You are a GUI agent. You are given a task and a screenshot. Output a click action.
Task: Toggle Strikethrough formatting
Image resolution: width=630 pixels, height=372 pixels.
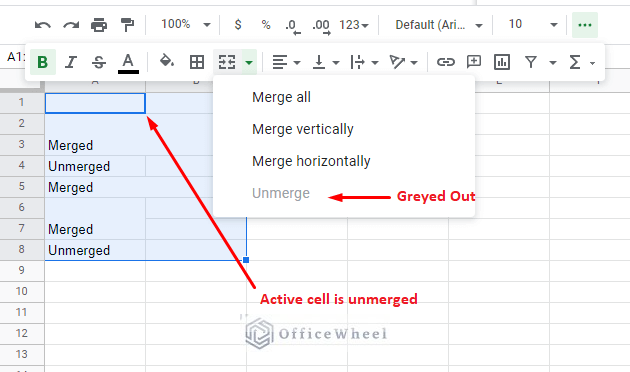click(99, 62)
